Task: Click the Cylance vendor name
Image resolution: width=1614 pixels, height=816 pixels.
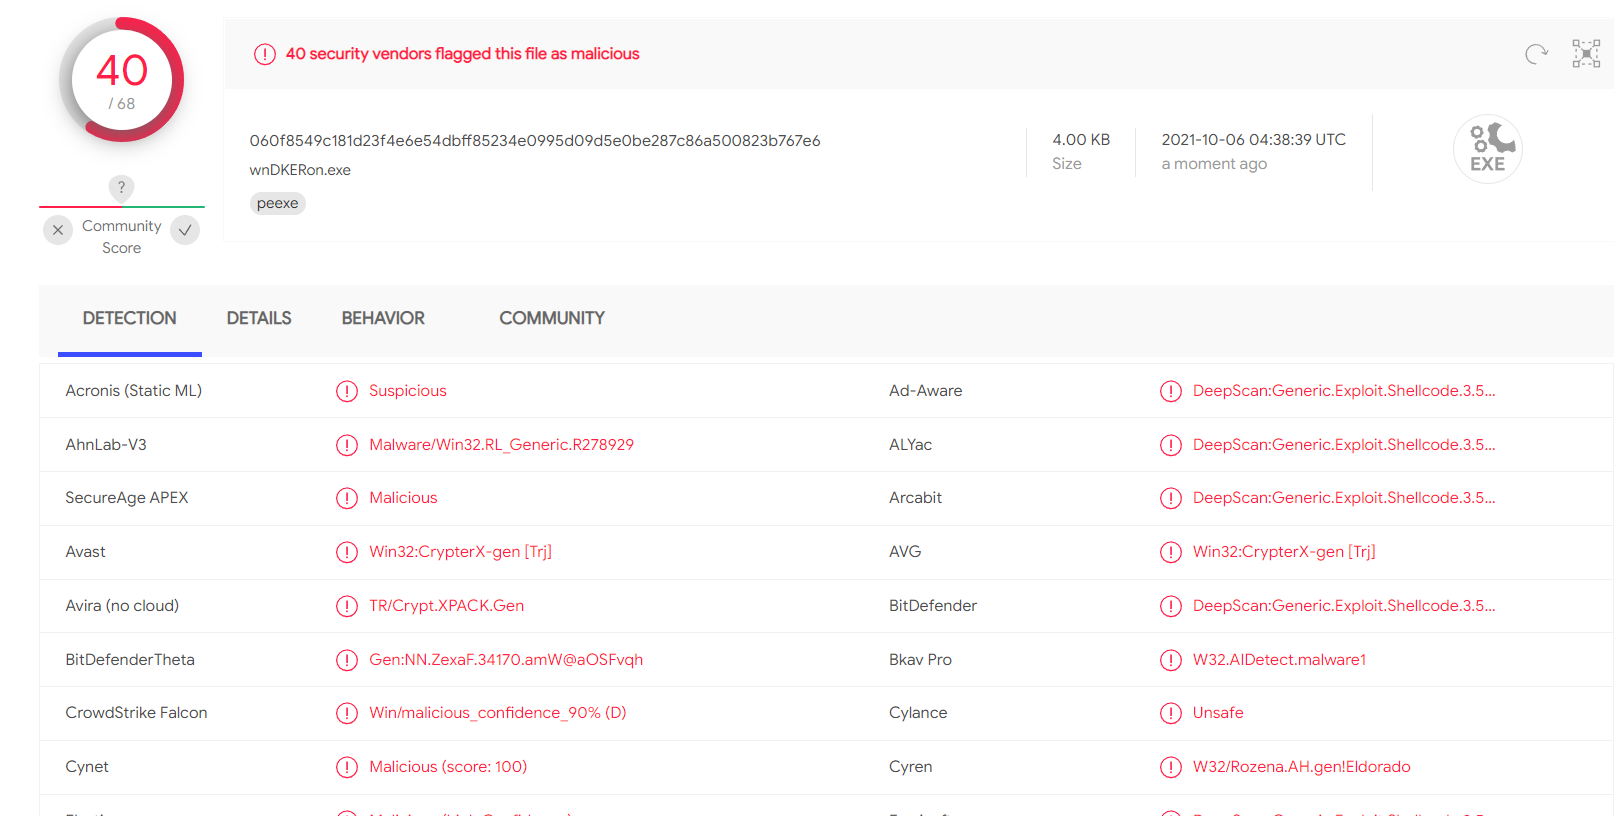Action: tap(918, 713)
